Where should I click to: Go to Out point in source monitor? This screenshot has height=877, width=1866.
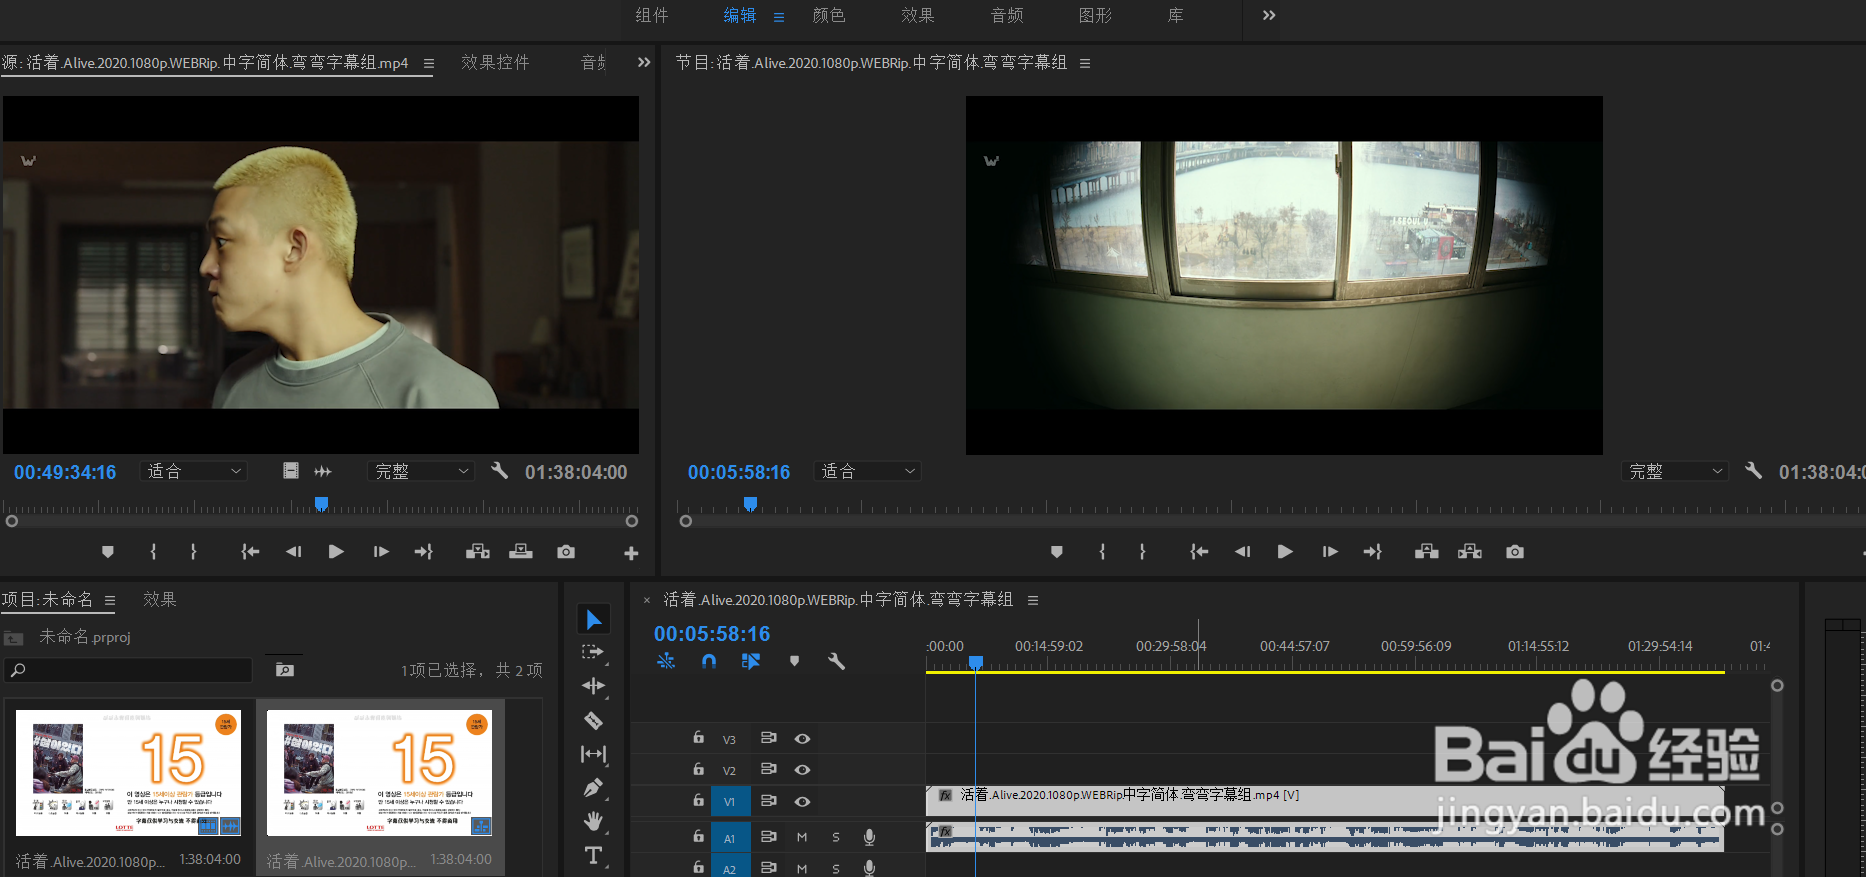tap(424, 552)
